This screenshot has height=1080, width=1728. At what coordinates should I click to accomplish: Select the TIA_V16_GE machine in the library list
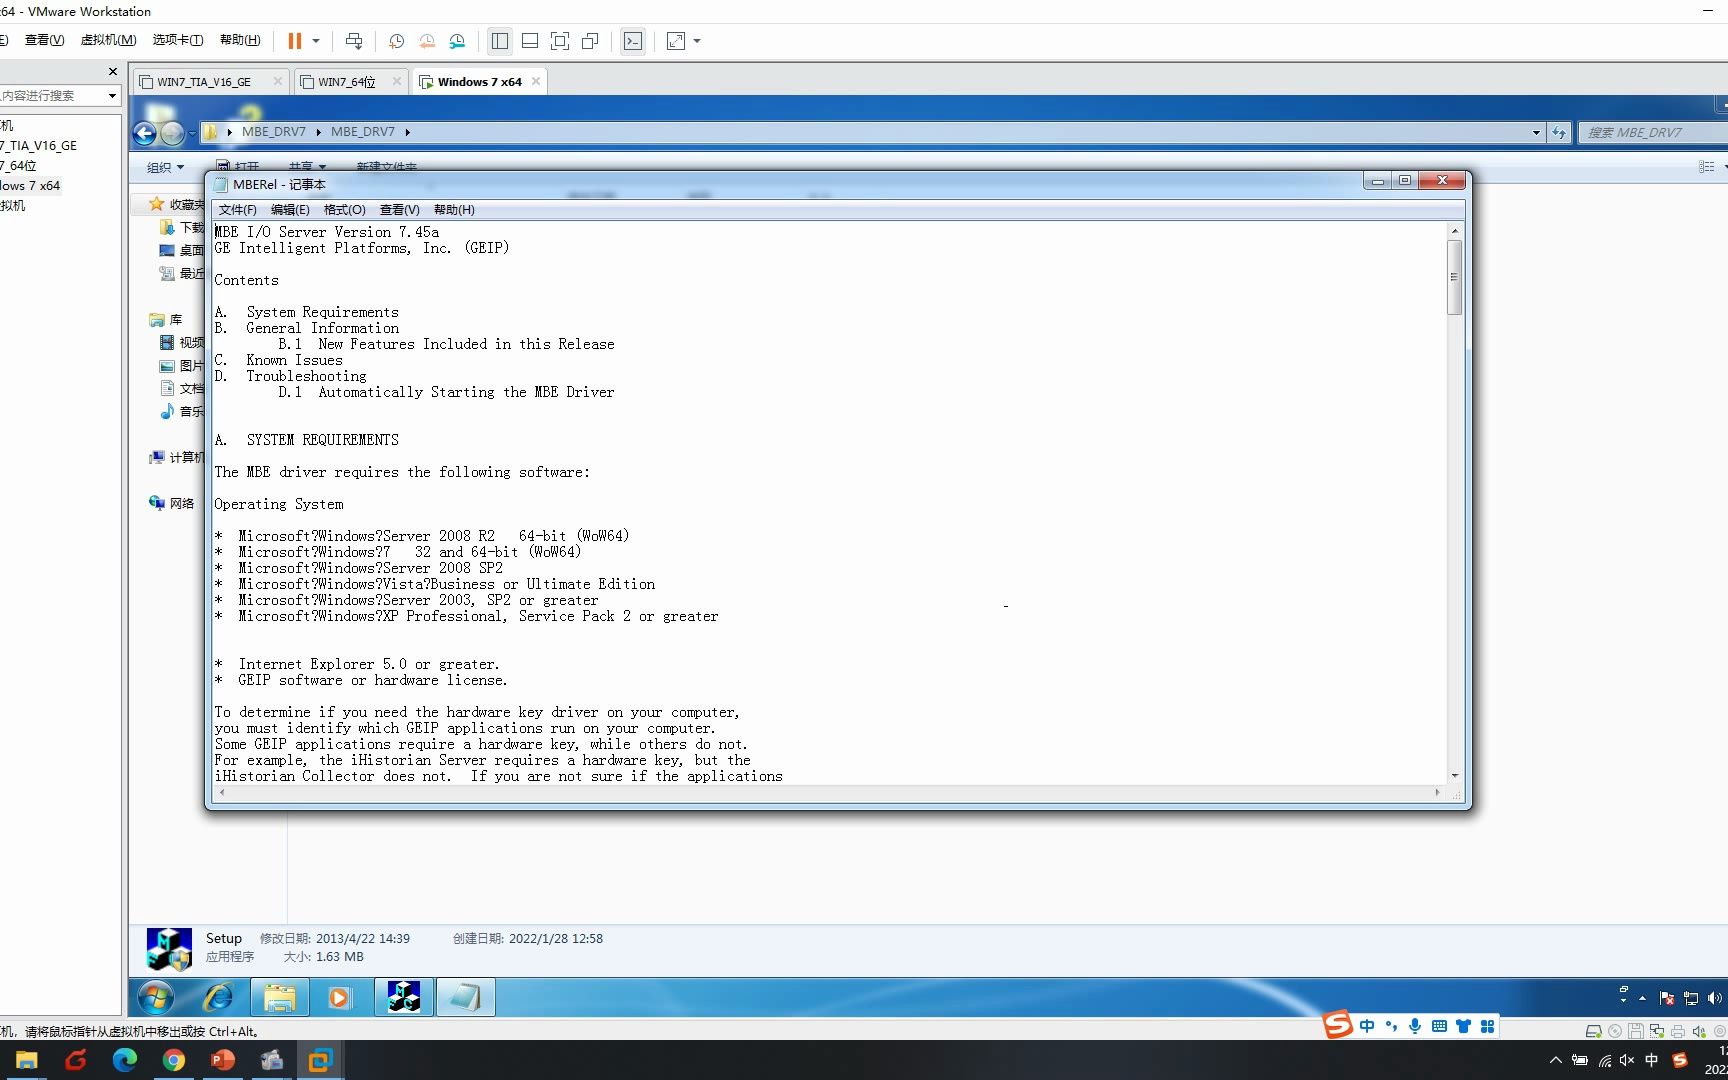[39, 146]
